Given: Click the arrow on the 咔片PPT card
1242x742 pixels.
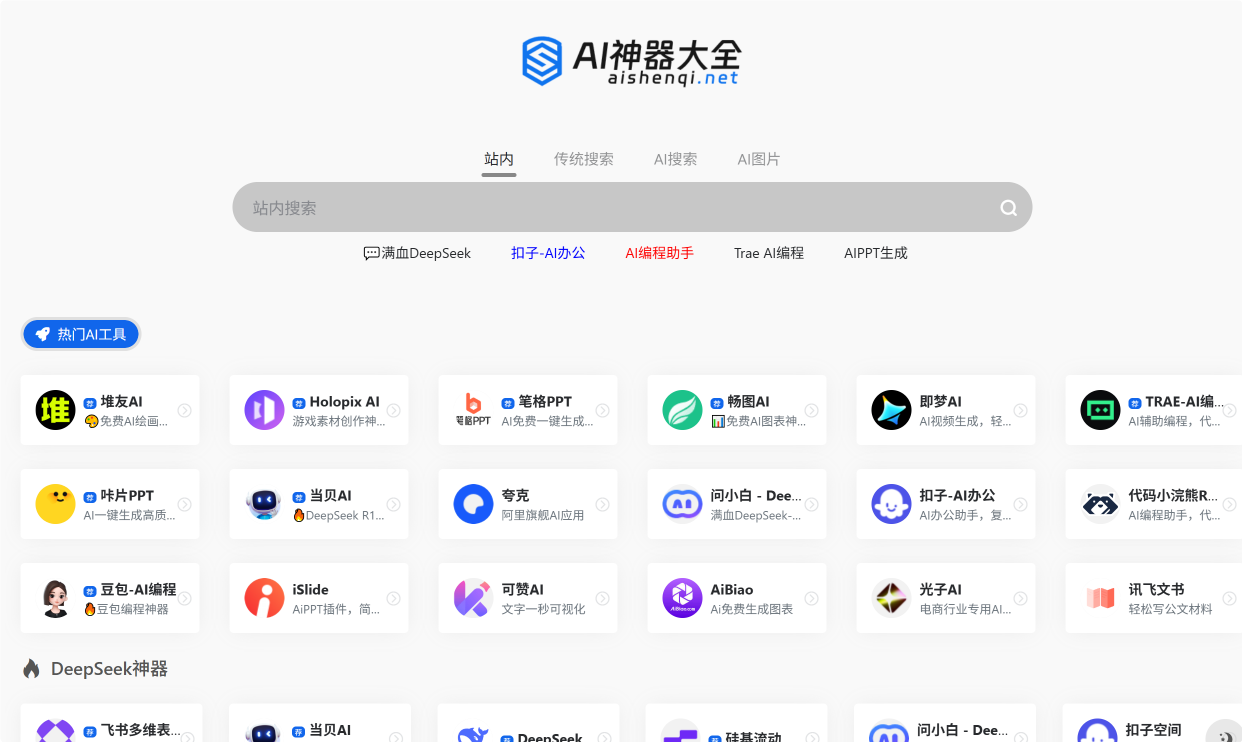Looking at the screenshot, I should [185, 505].
